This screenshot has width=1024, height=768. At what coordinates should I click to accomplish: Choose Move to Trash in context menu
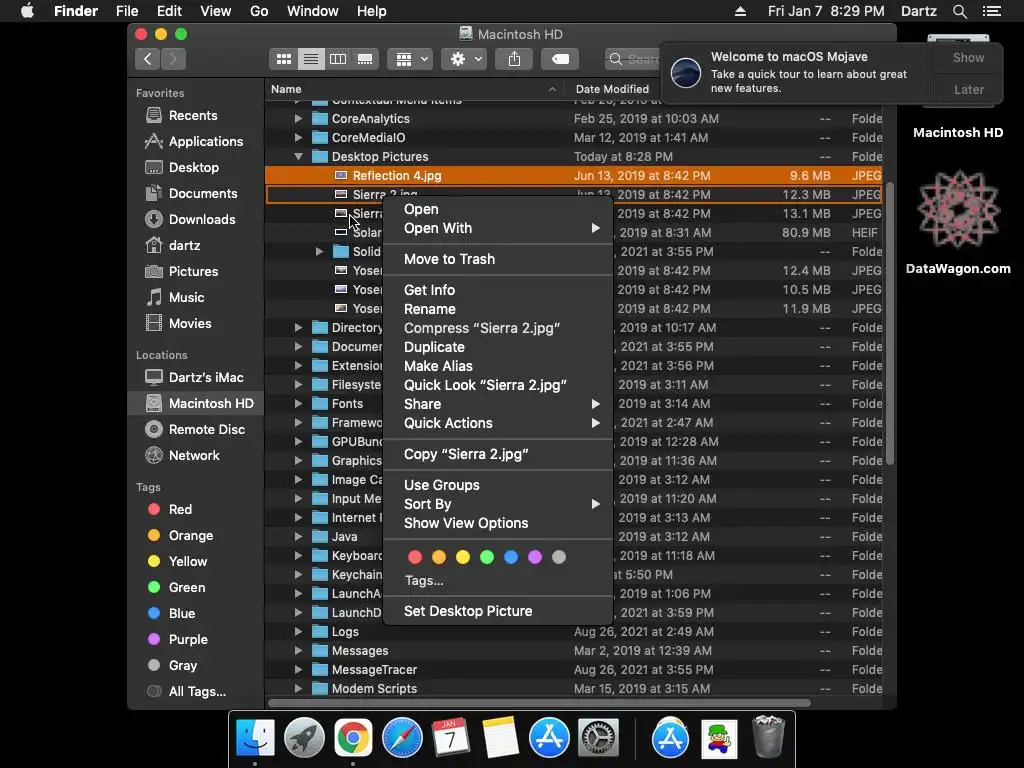(498, 259)
